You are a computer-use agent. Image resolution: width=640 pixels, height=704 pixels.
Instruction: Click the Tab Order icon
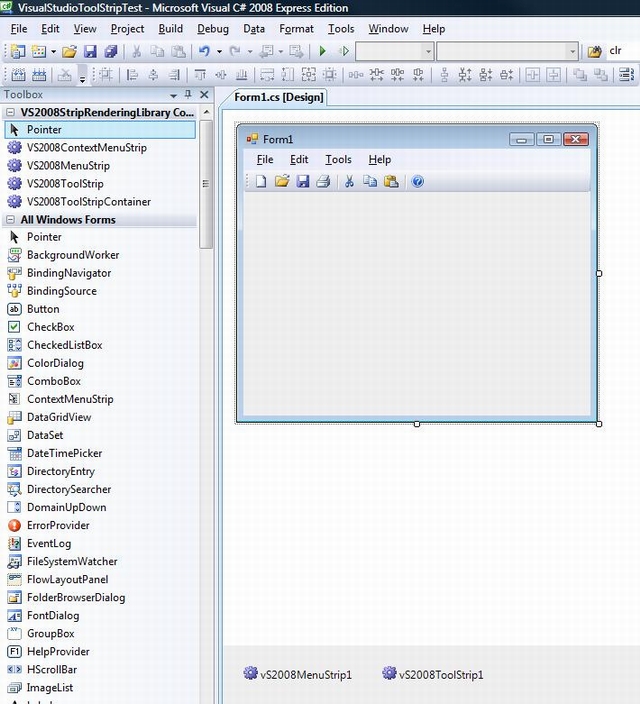click(x=627, y=75)
